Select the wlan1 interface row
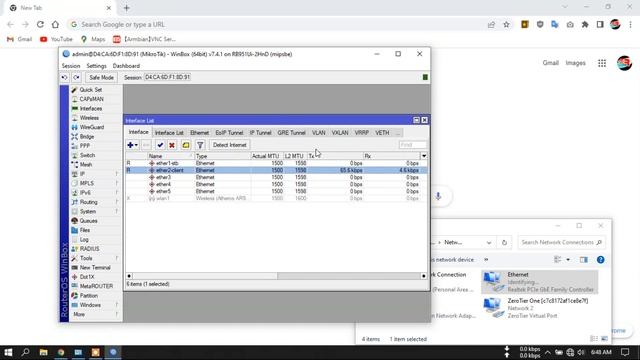The width and height of the screenshot is (640, 360). pyautogui.click(x=276, y=198)
